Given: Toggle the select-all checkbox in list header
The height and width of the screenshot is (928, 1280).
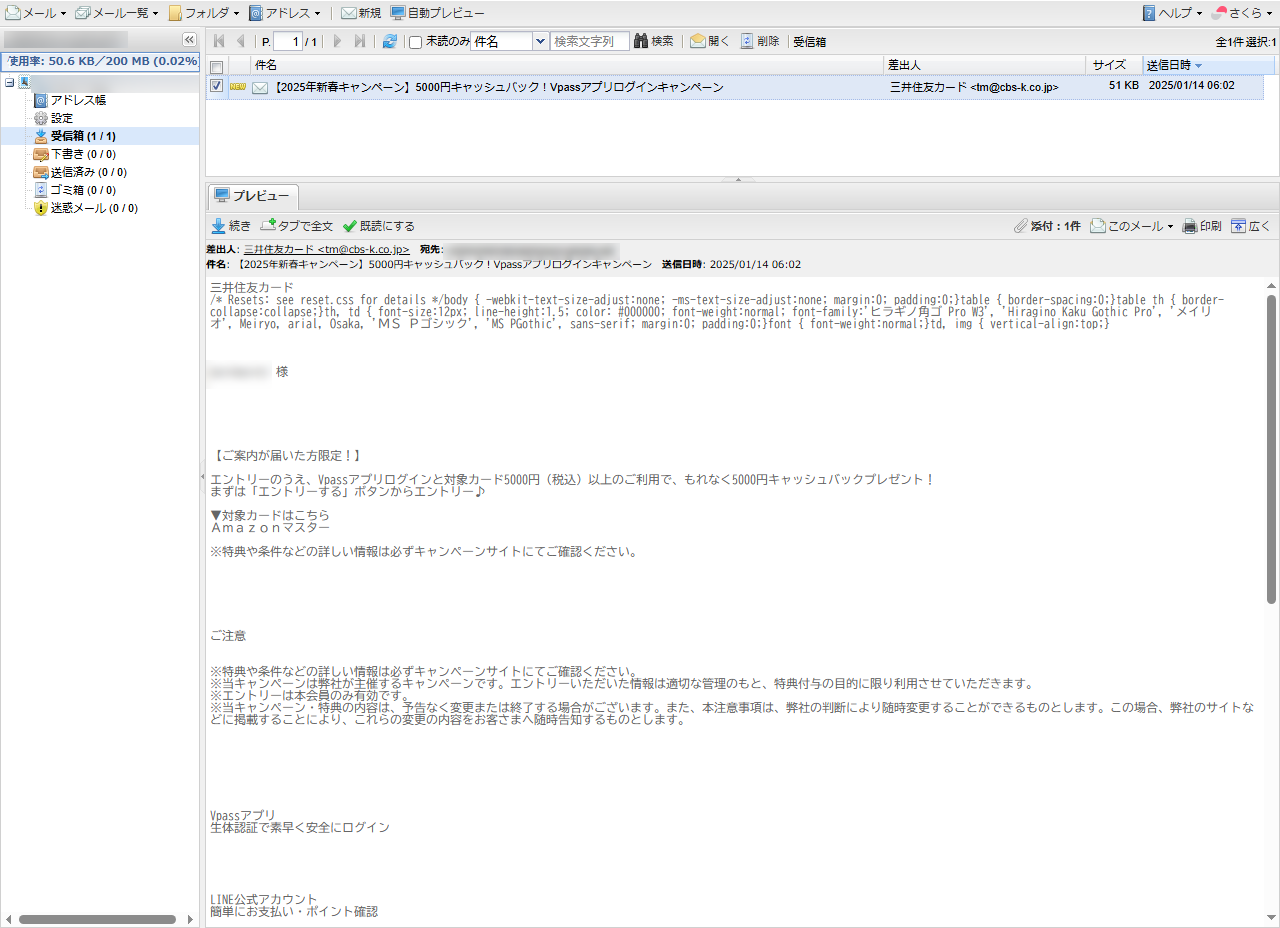Looking at the screenshot, I should pos(216,65).
